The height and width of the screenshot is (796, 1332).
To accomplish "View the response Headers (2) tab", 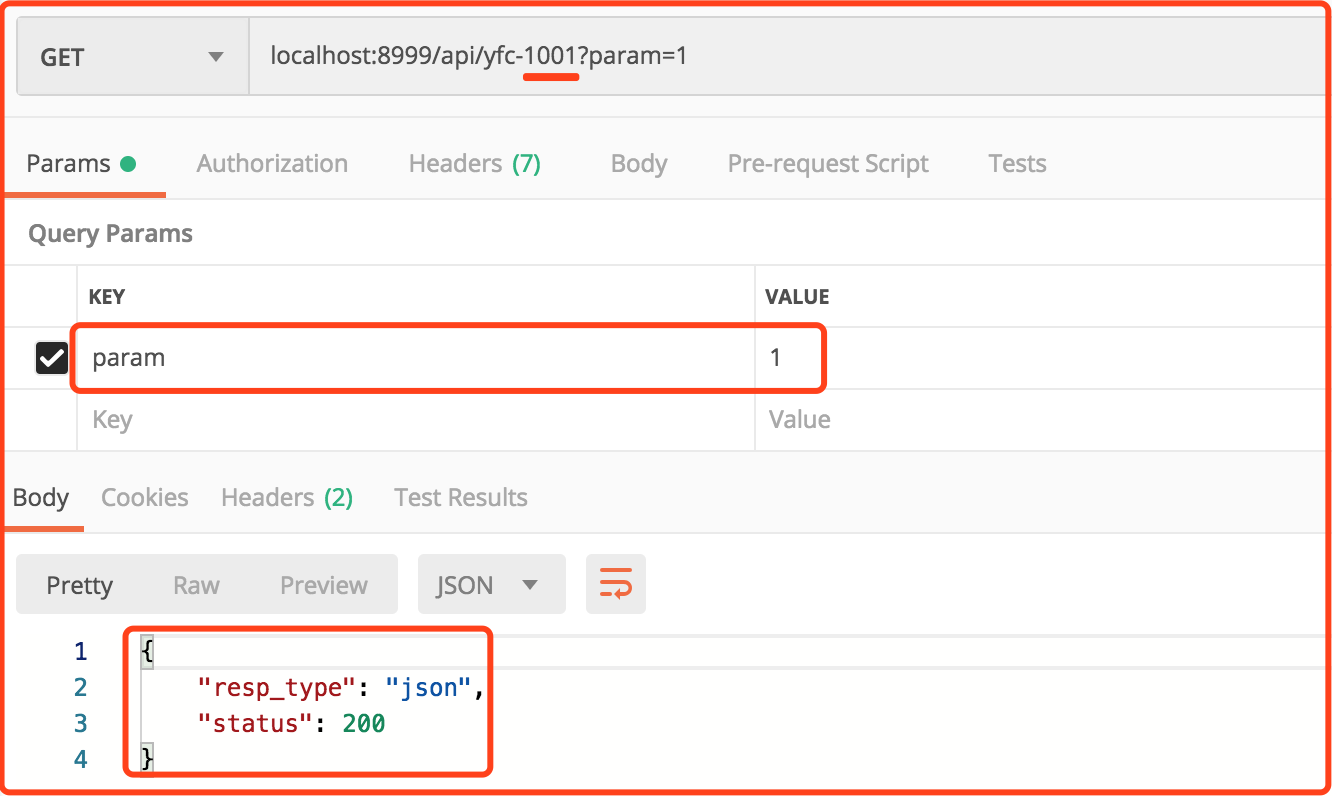I will [287, 498].
